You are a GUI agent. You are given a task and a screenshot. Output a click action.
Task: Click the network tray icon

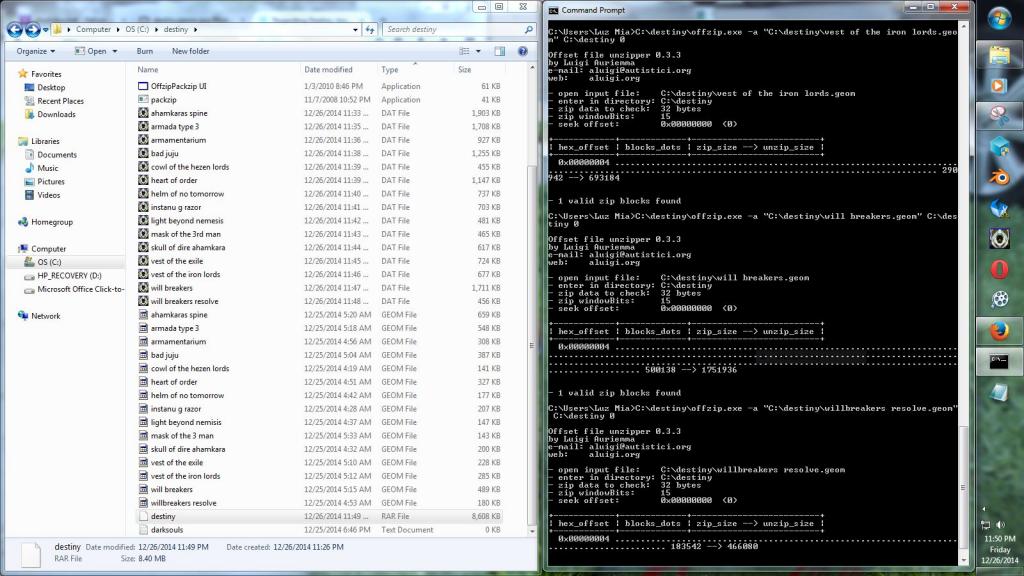click(986, 524)
